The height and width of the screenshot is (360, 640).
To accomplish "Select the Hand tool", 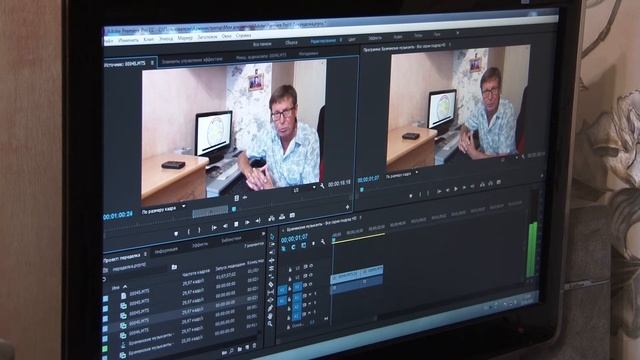I will click(270, 316).
